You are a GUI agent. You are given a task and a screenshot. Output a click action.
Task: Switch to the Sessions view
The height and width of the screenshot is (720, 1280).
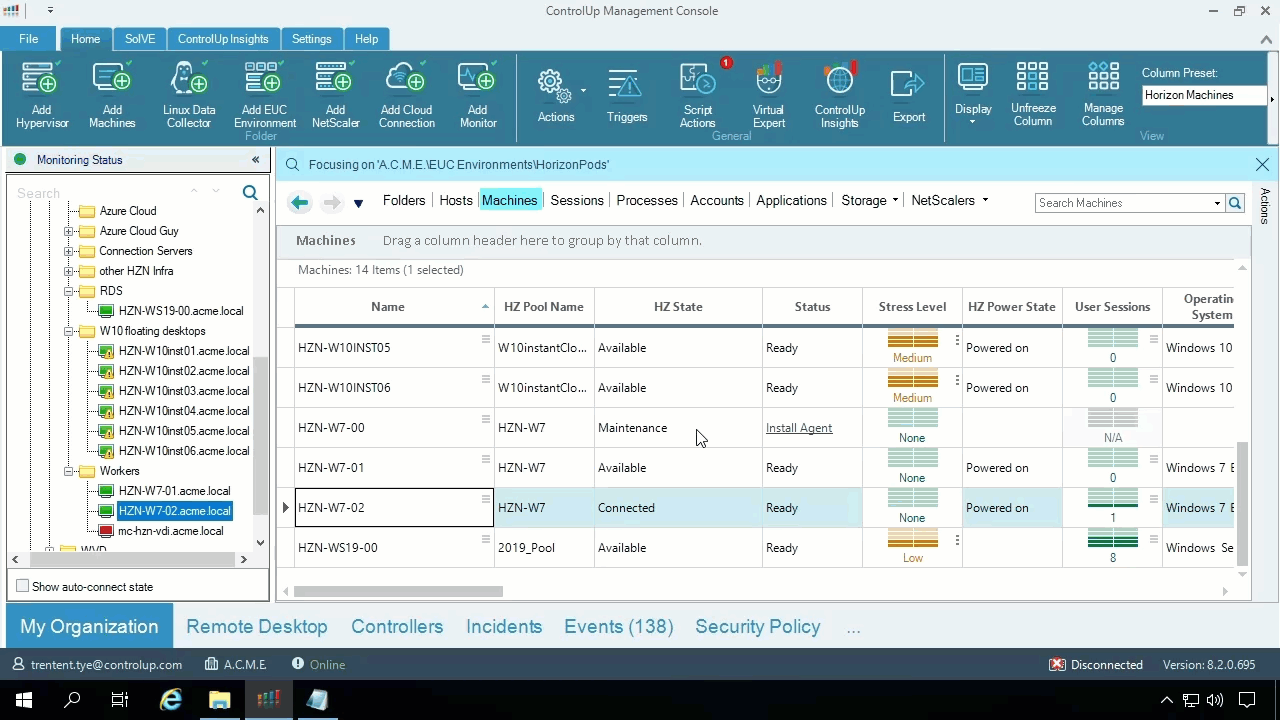577,200
